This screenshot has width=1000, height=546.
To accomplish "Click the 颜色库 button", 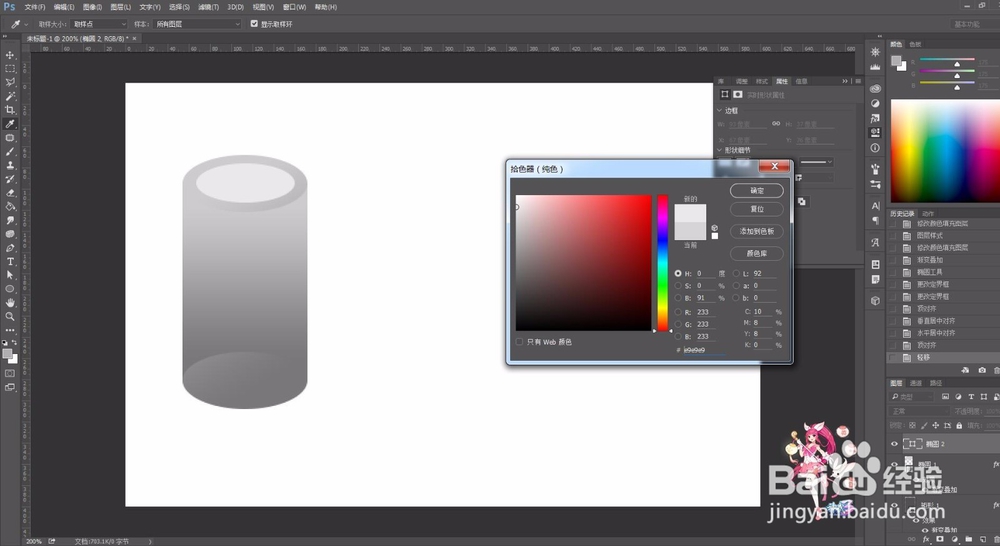I will point(756,254).
